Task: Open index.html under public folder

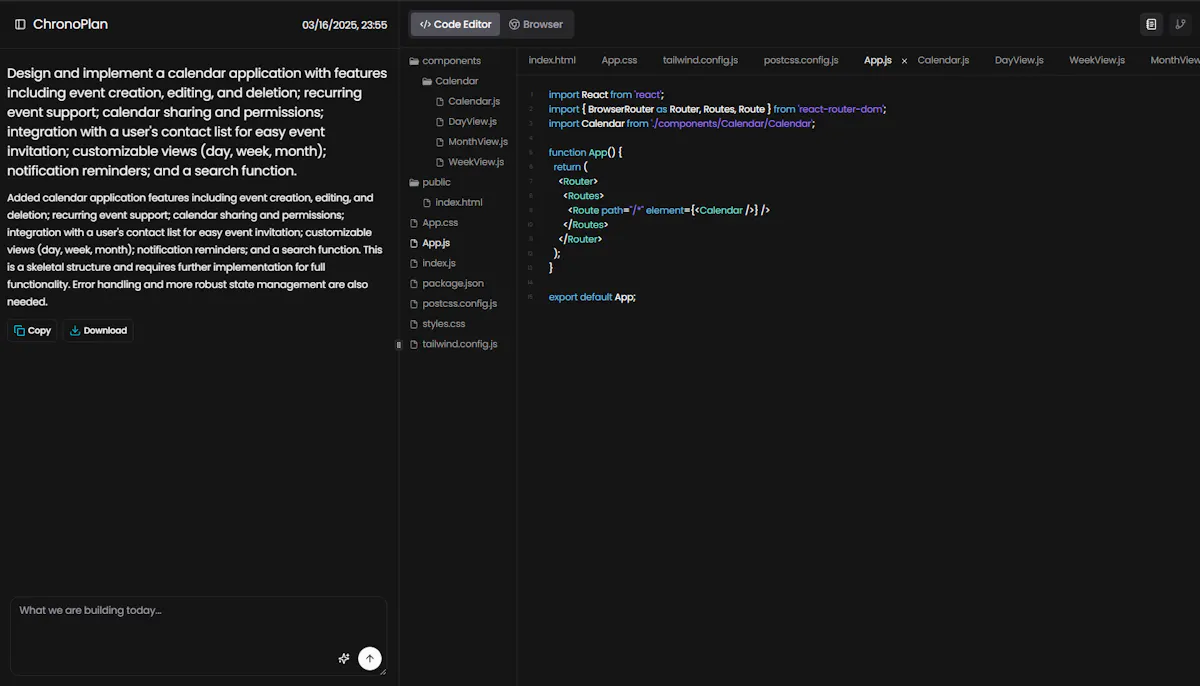Action: click(451, 202)
